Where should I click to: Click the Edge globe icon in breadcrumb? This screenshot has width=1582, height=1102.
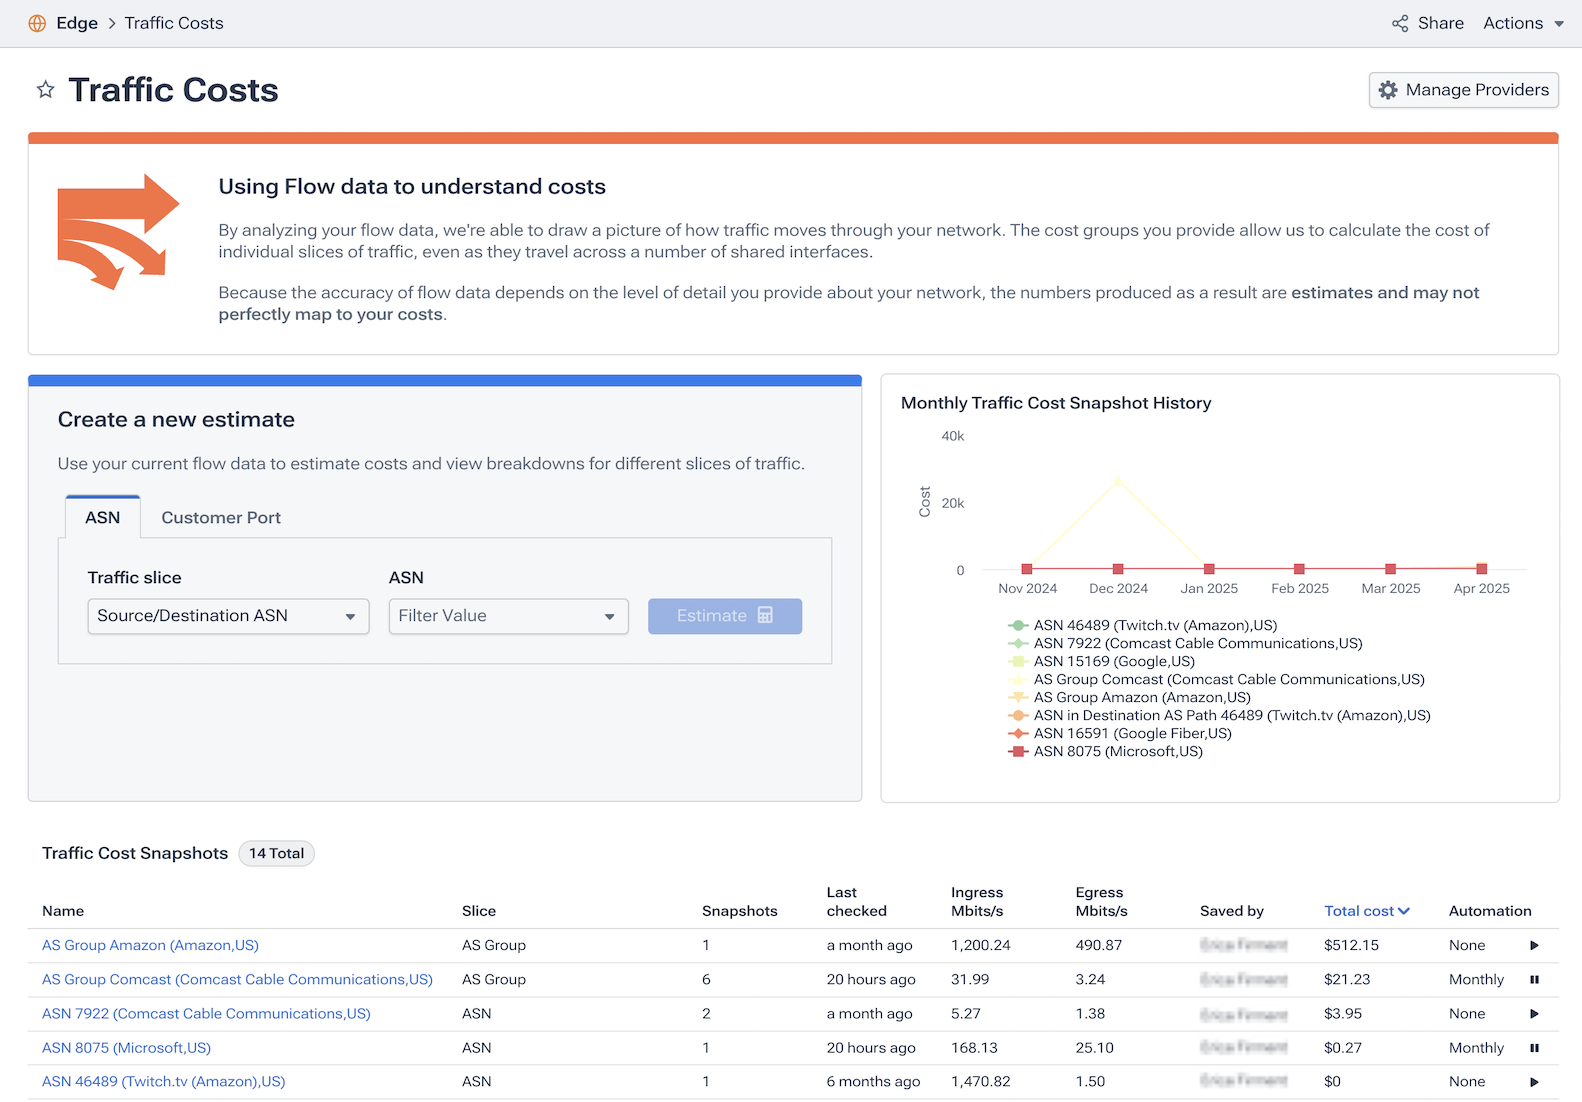coord(37,23)
